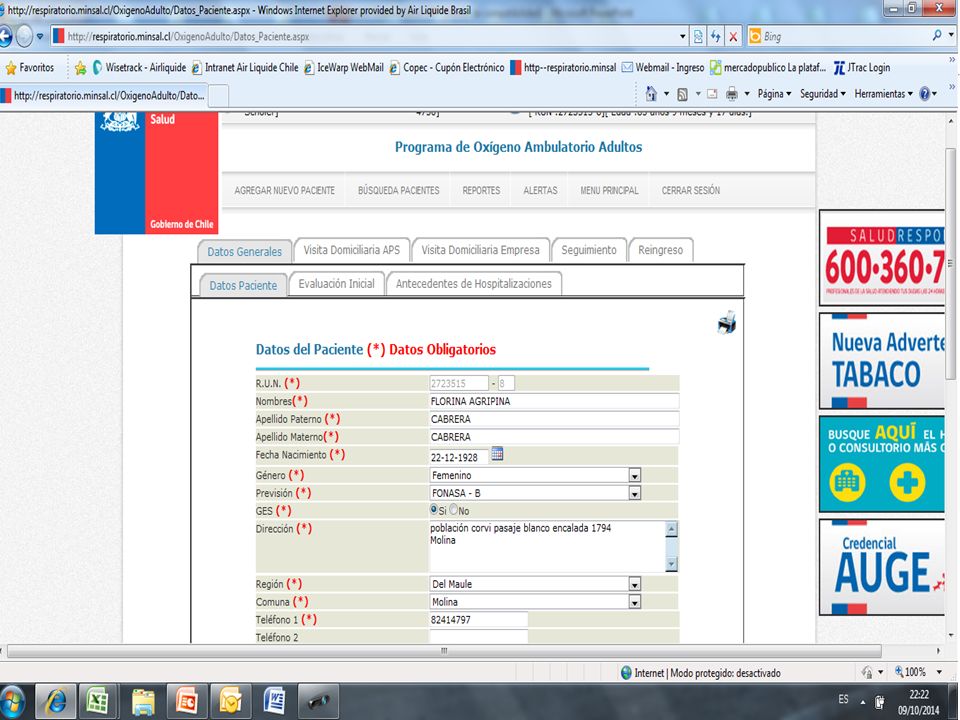960x720 pixels.
Task: Click the Apellido Paterno field with CABRERA
Action: 554,419
